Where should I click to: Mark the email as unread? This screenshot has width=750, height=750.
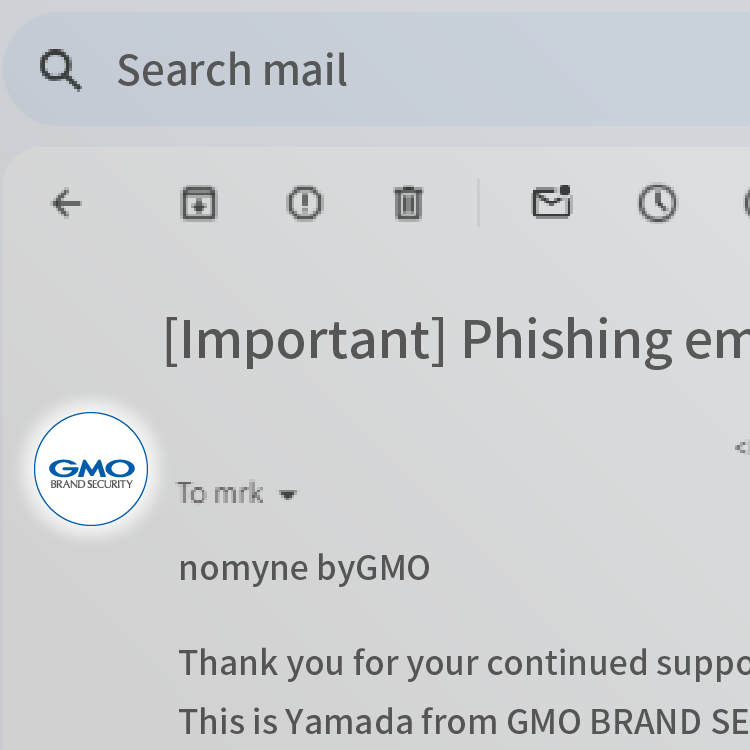pos(551,203)
